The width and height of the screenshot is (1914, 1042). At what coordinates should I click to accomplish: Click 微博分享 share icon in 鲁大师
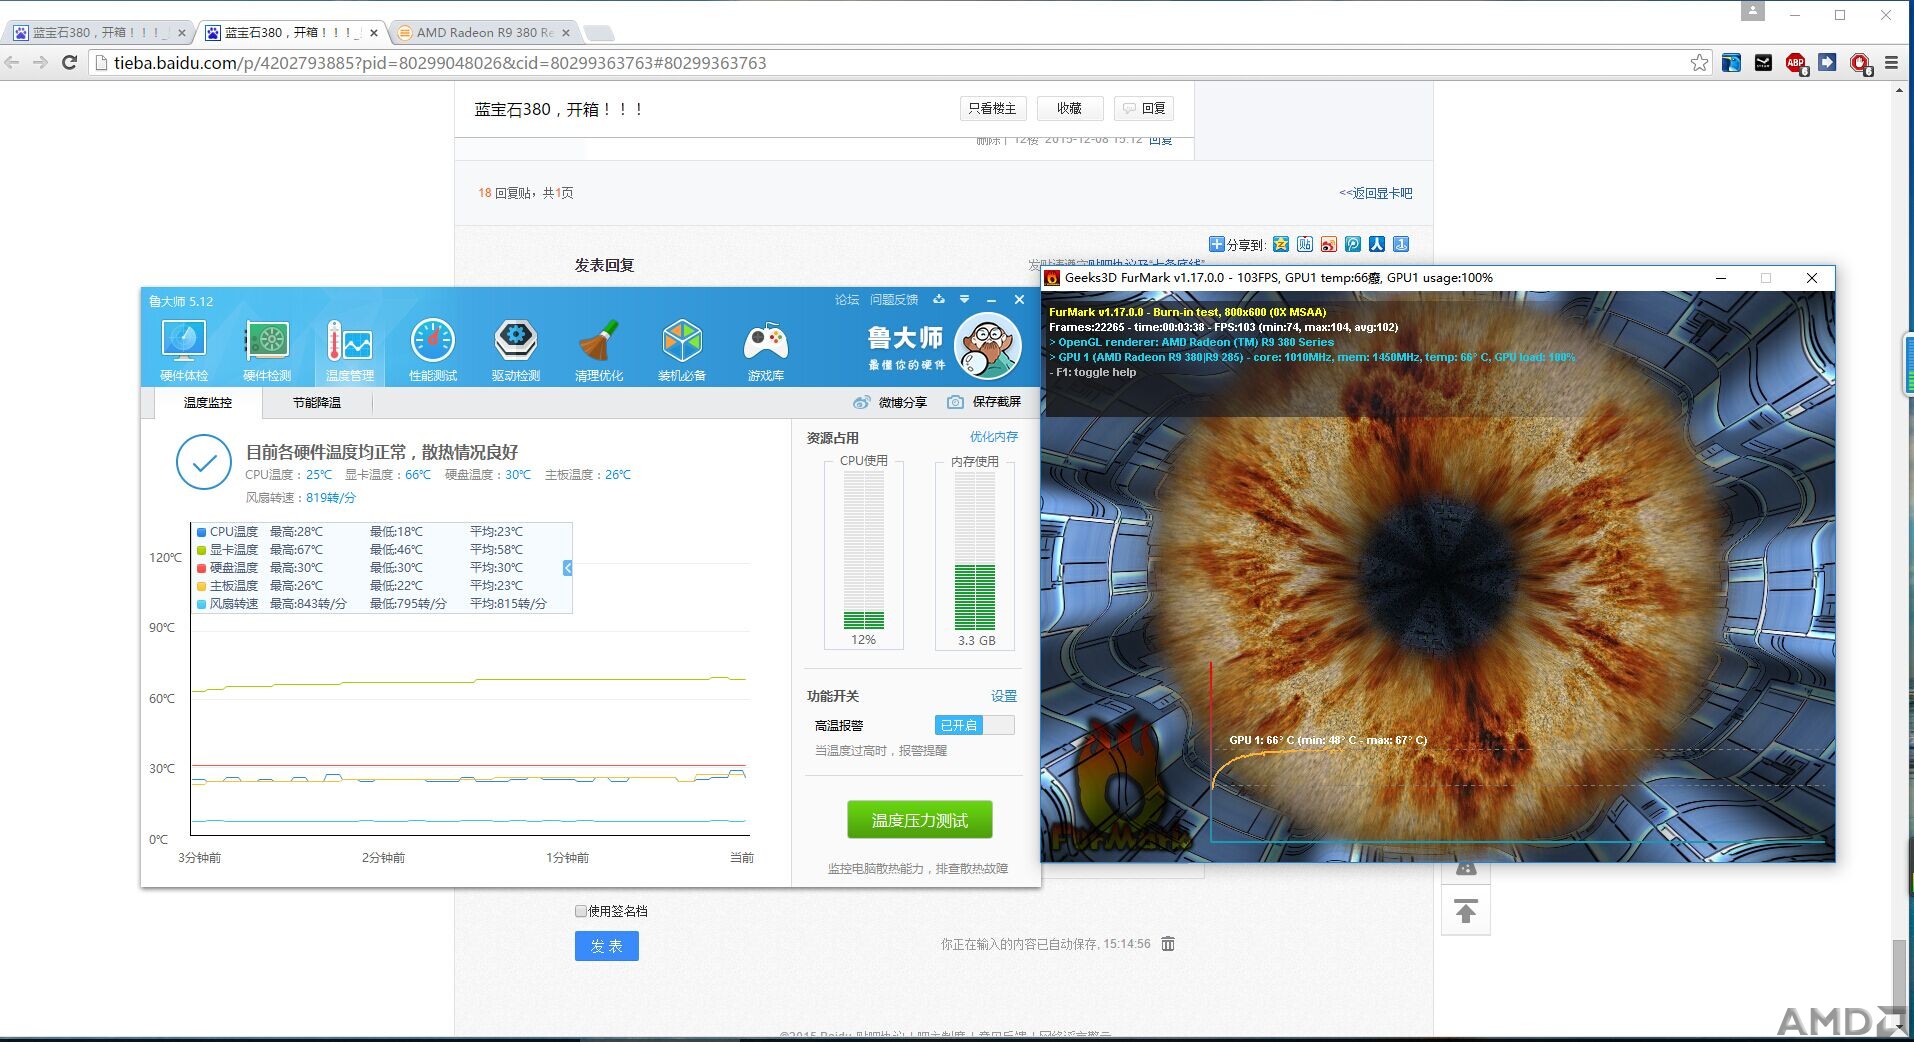coord(890,402)
